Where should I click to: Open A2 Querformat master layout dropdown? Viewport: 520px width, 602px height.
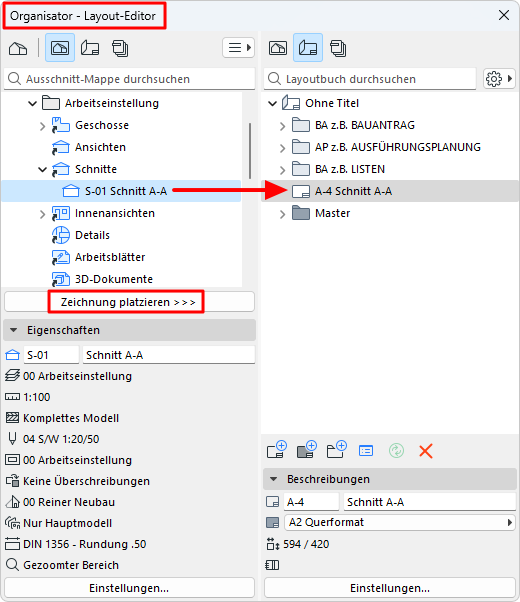(400, 523)
